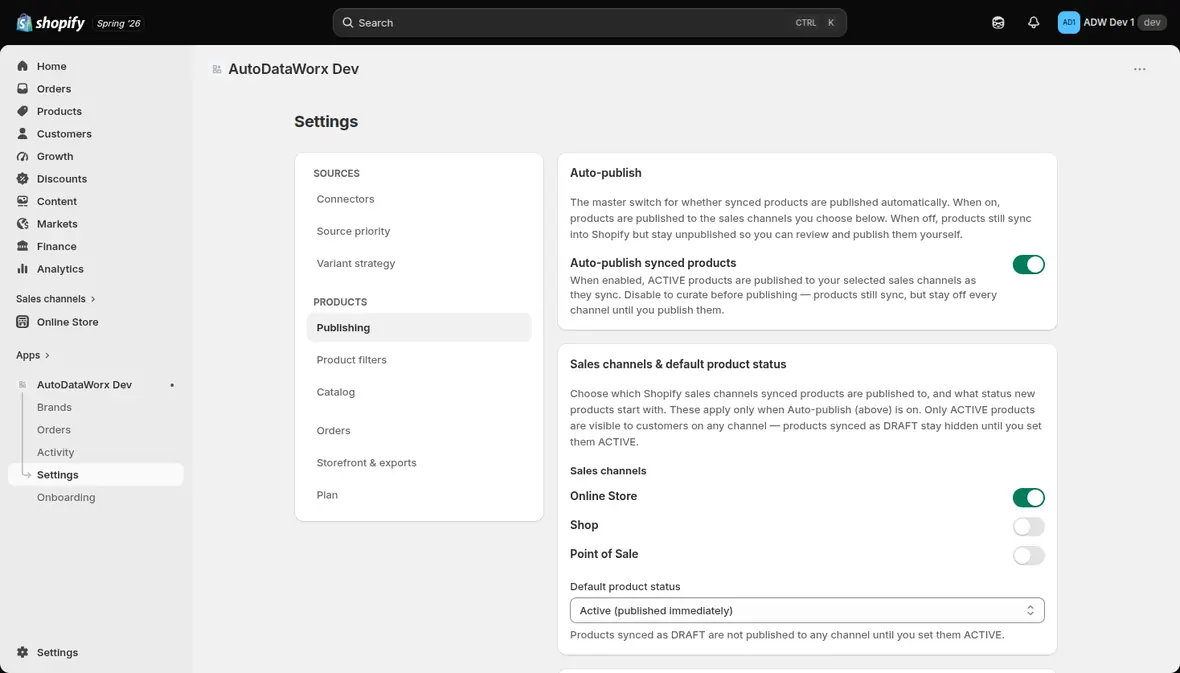
Task: Click the Content icon in sidebar
Action: [x=23, y=202]
